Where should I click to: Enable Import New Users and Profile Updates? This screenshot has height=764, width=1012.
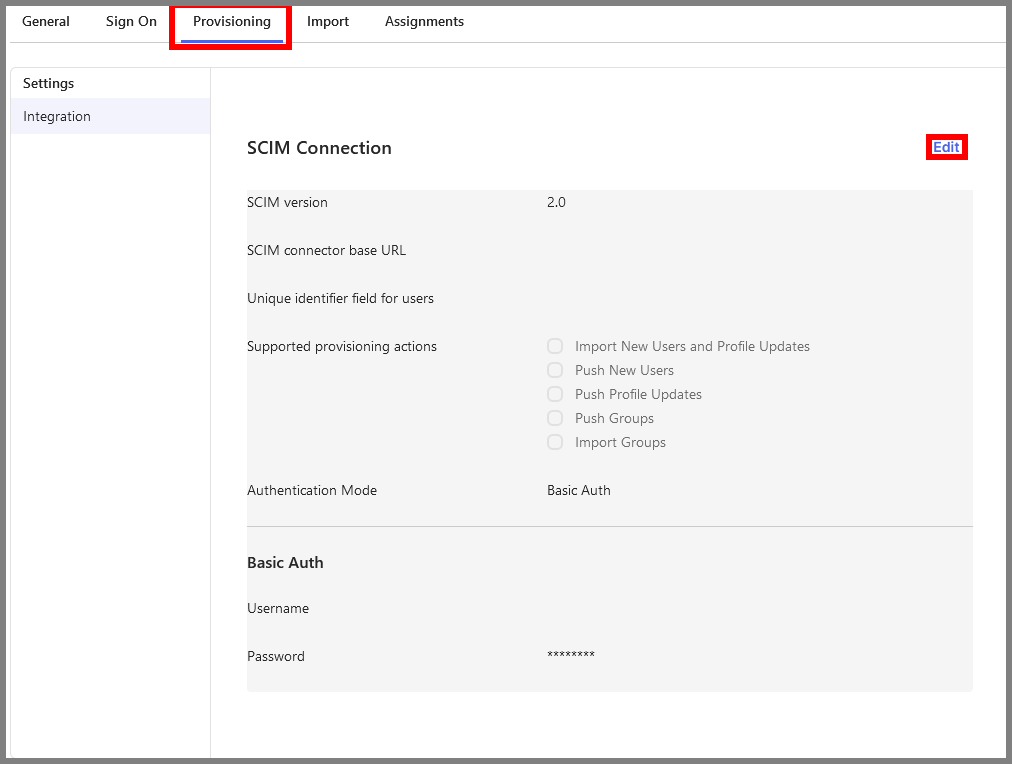555,346
